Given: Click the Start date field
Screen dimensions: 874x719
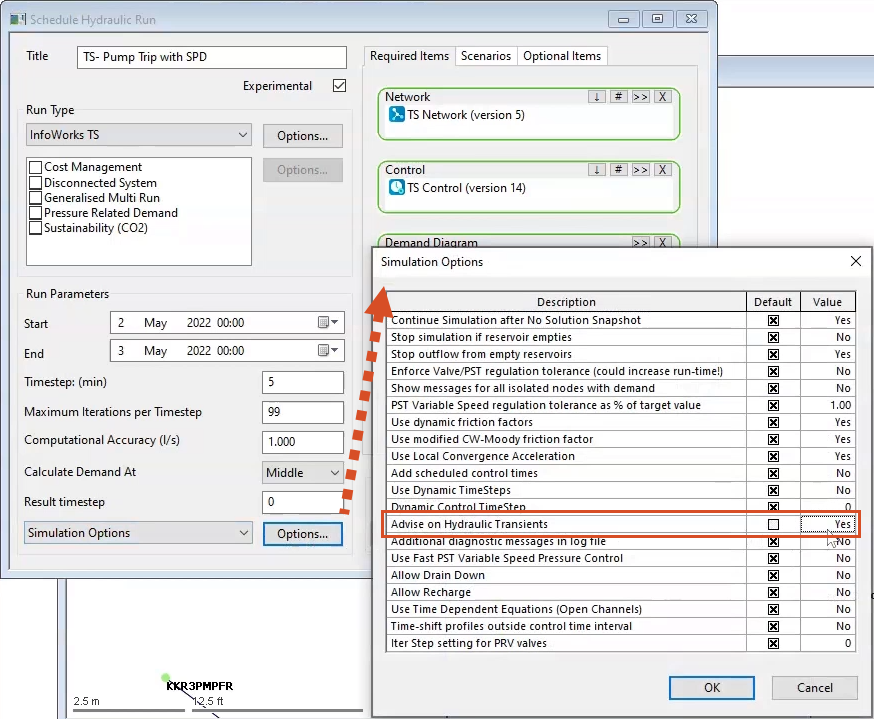Looking at the screenshot, I should [227, 323].
